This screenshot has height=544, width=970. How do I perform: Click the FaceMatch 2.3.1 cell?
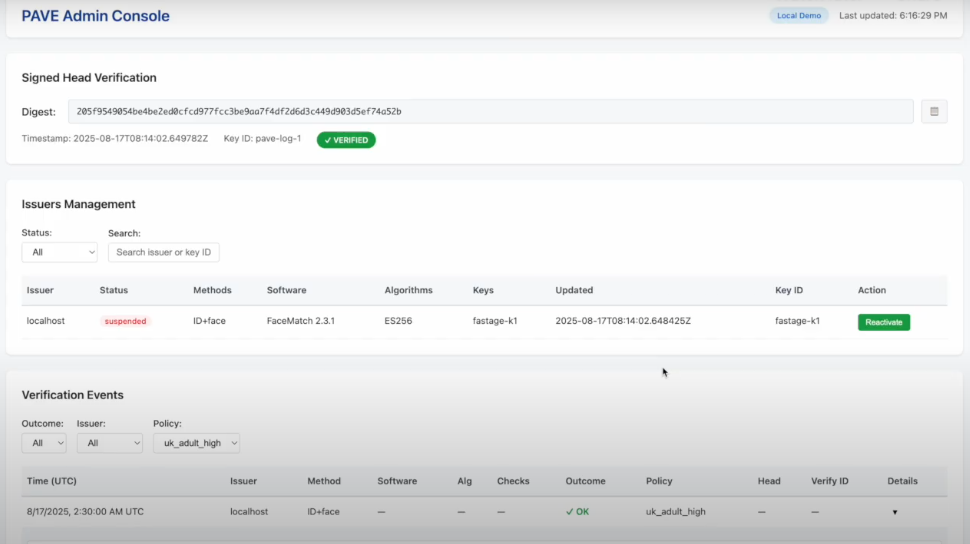(301, 321)
